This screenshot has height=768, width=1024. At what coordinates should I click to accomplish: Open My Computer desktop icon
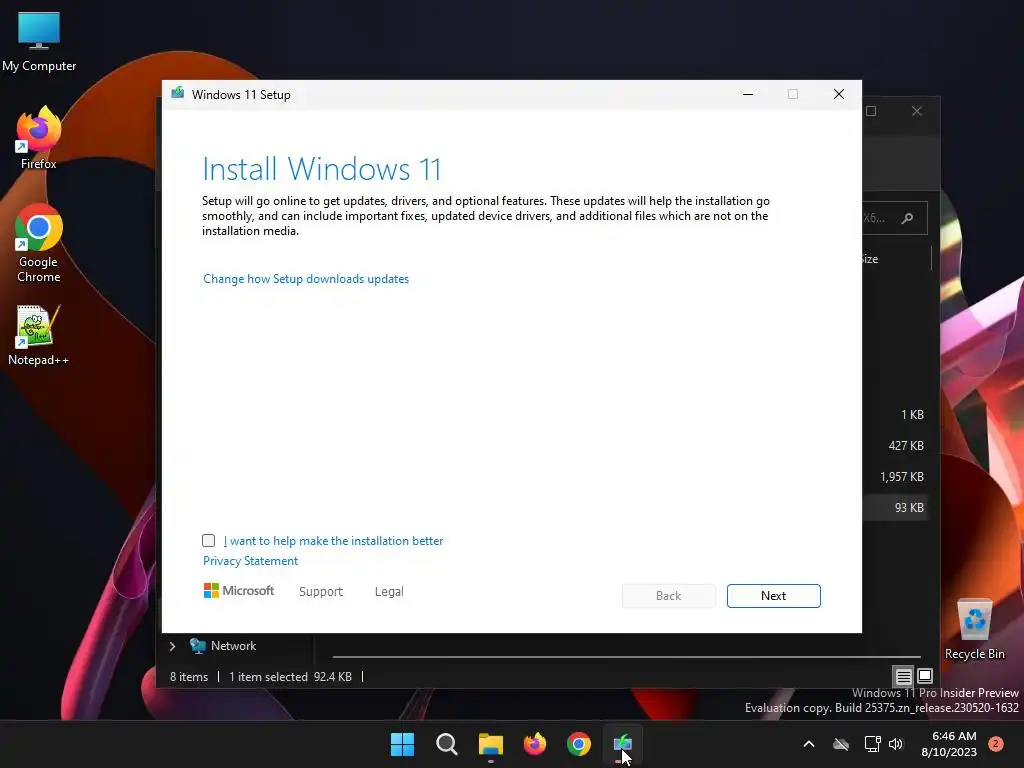click(x=39, y=41)
